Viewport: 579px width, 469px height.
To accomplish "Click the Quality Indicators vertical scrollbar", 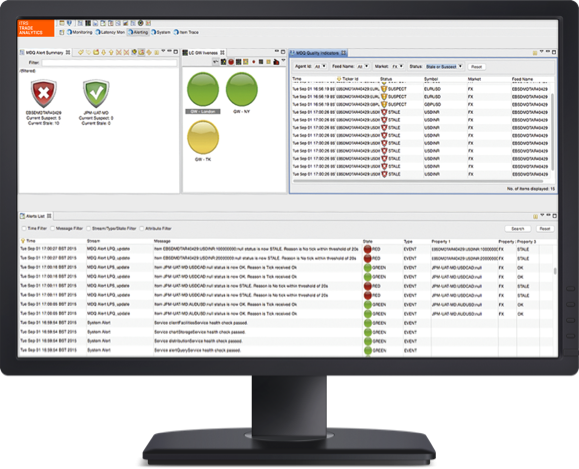I will 553,131.
